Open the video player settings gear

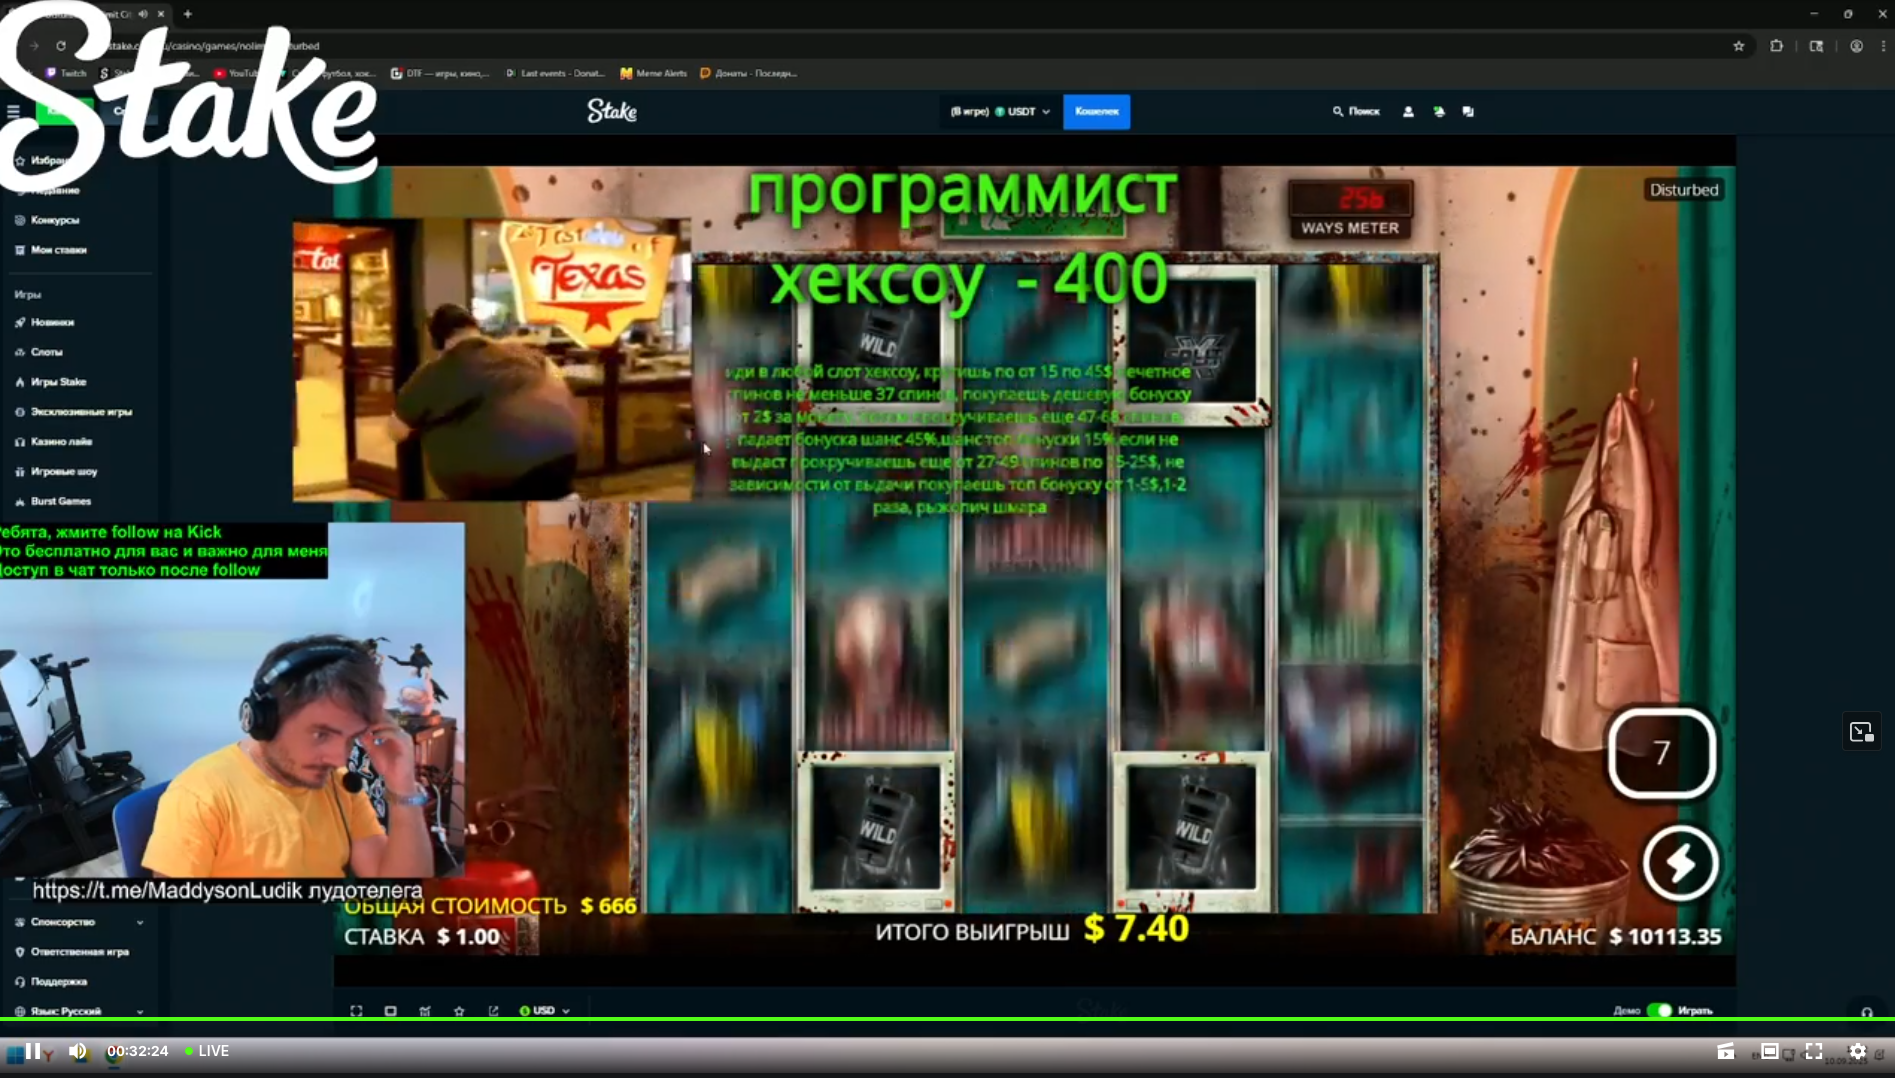pos(1857,1051)
